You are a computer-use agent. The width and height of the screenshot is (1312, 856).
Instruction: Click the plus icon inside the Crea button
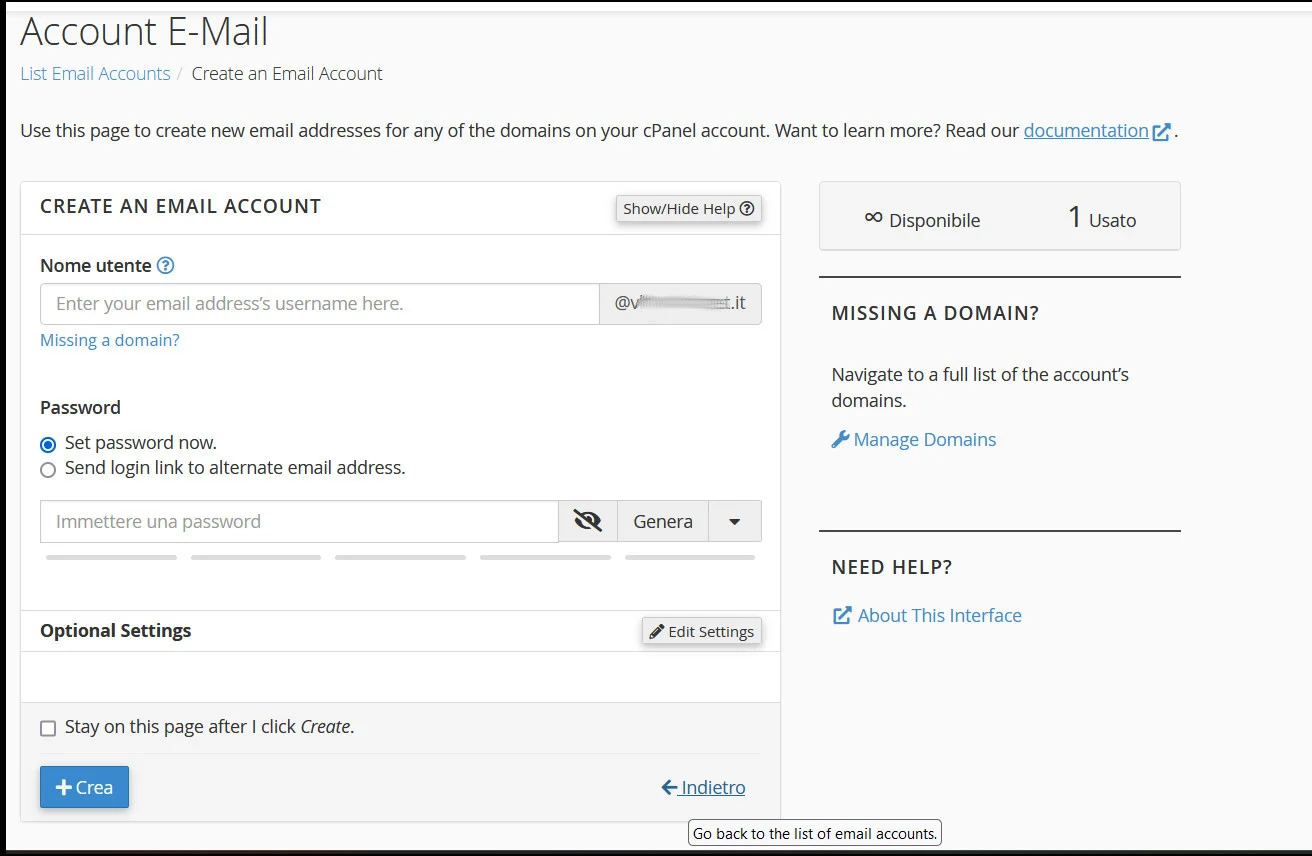pyautogui.click(x=63, y=787)
